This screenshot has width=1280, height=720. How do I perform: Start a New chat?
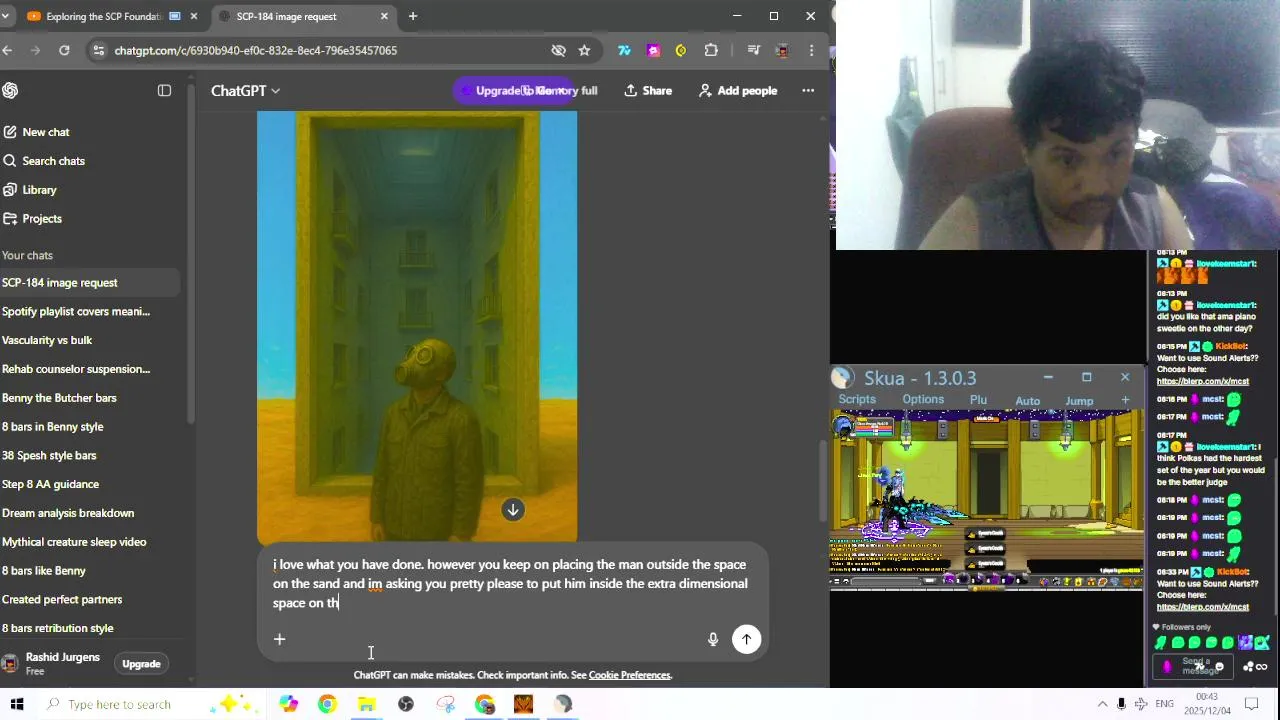click(46, 132)
